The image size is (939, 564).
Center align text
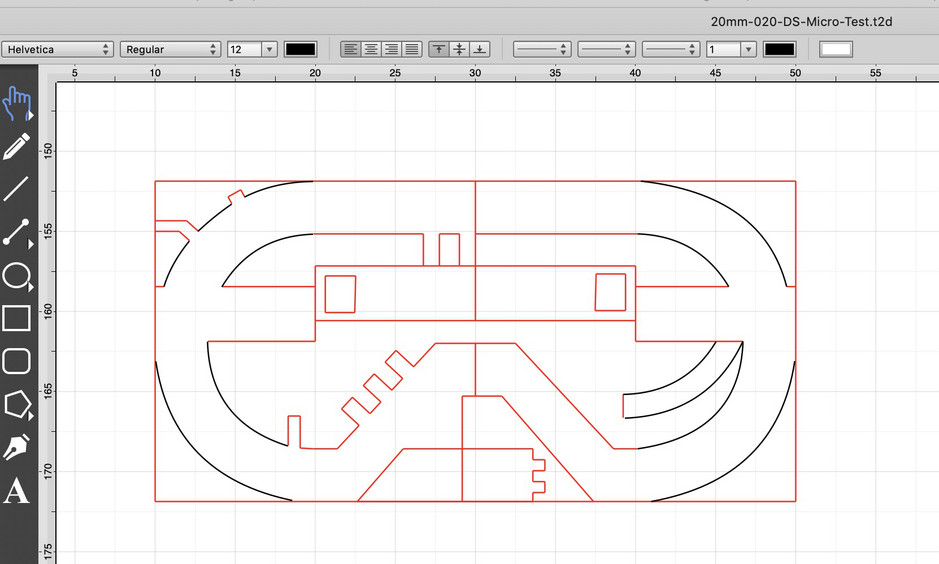pyautogui.click(x=371, y=49)
